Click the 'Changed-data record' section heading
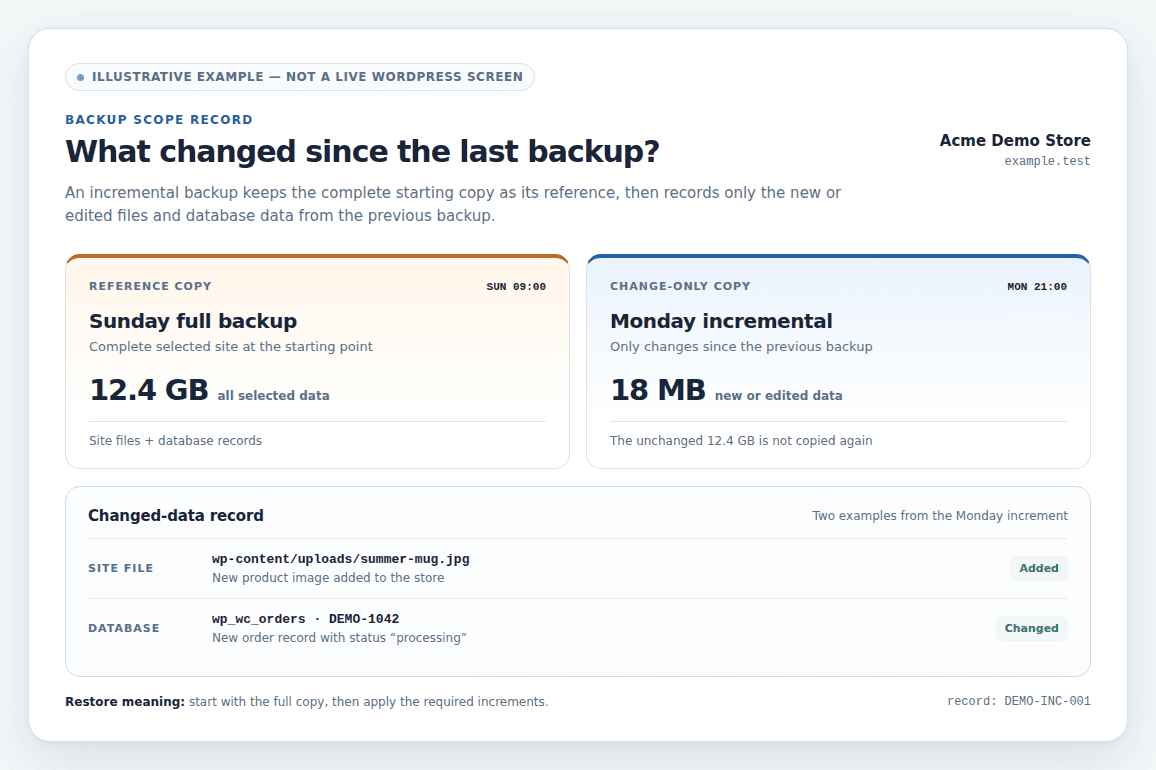 175,516
